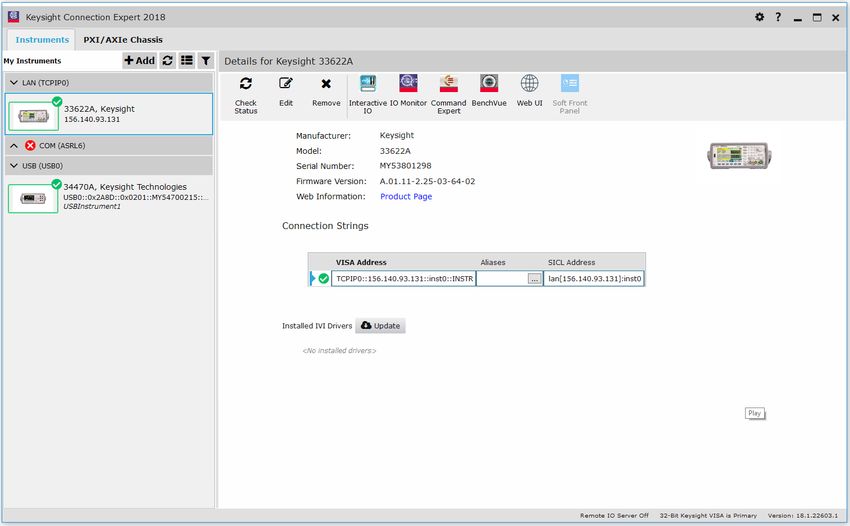Viewport: 850px width, 526px height.
Task: Click firmware version A.01.11-2.25-03-64-02
Action: point(427,181)
